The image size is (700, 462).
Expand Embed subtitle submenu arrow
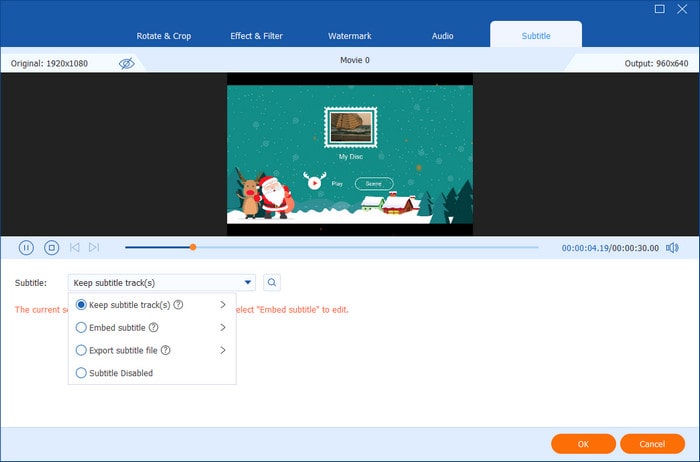point(222,327)
